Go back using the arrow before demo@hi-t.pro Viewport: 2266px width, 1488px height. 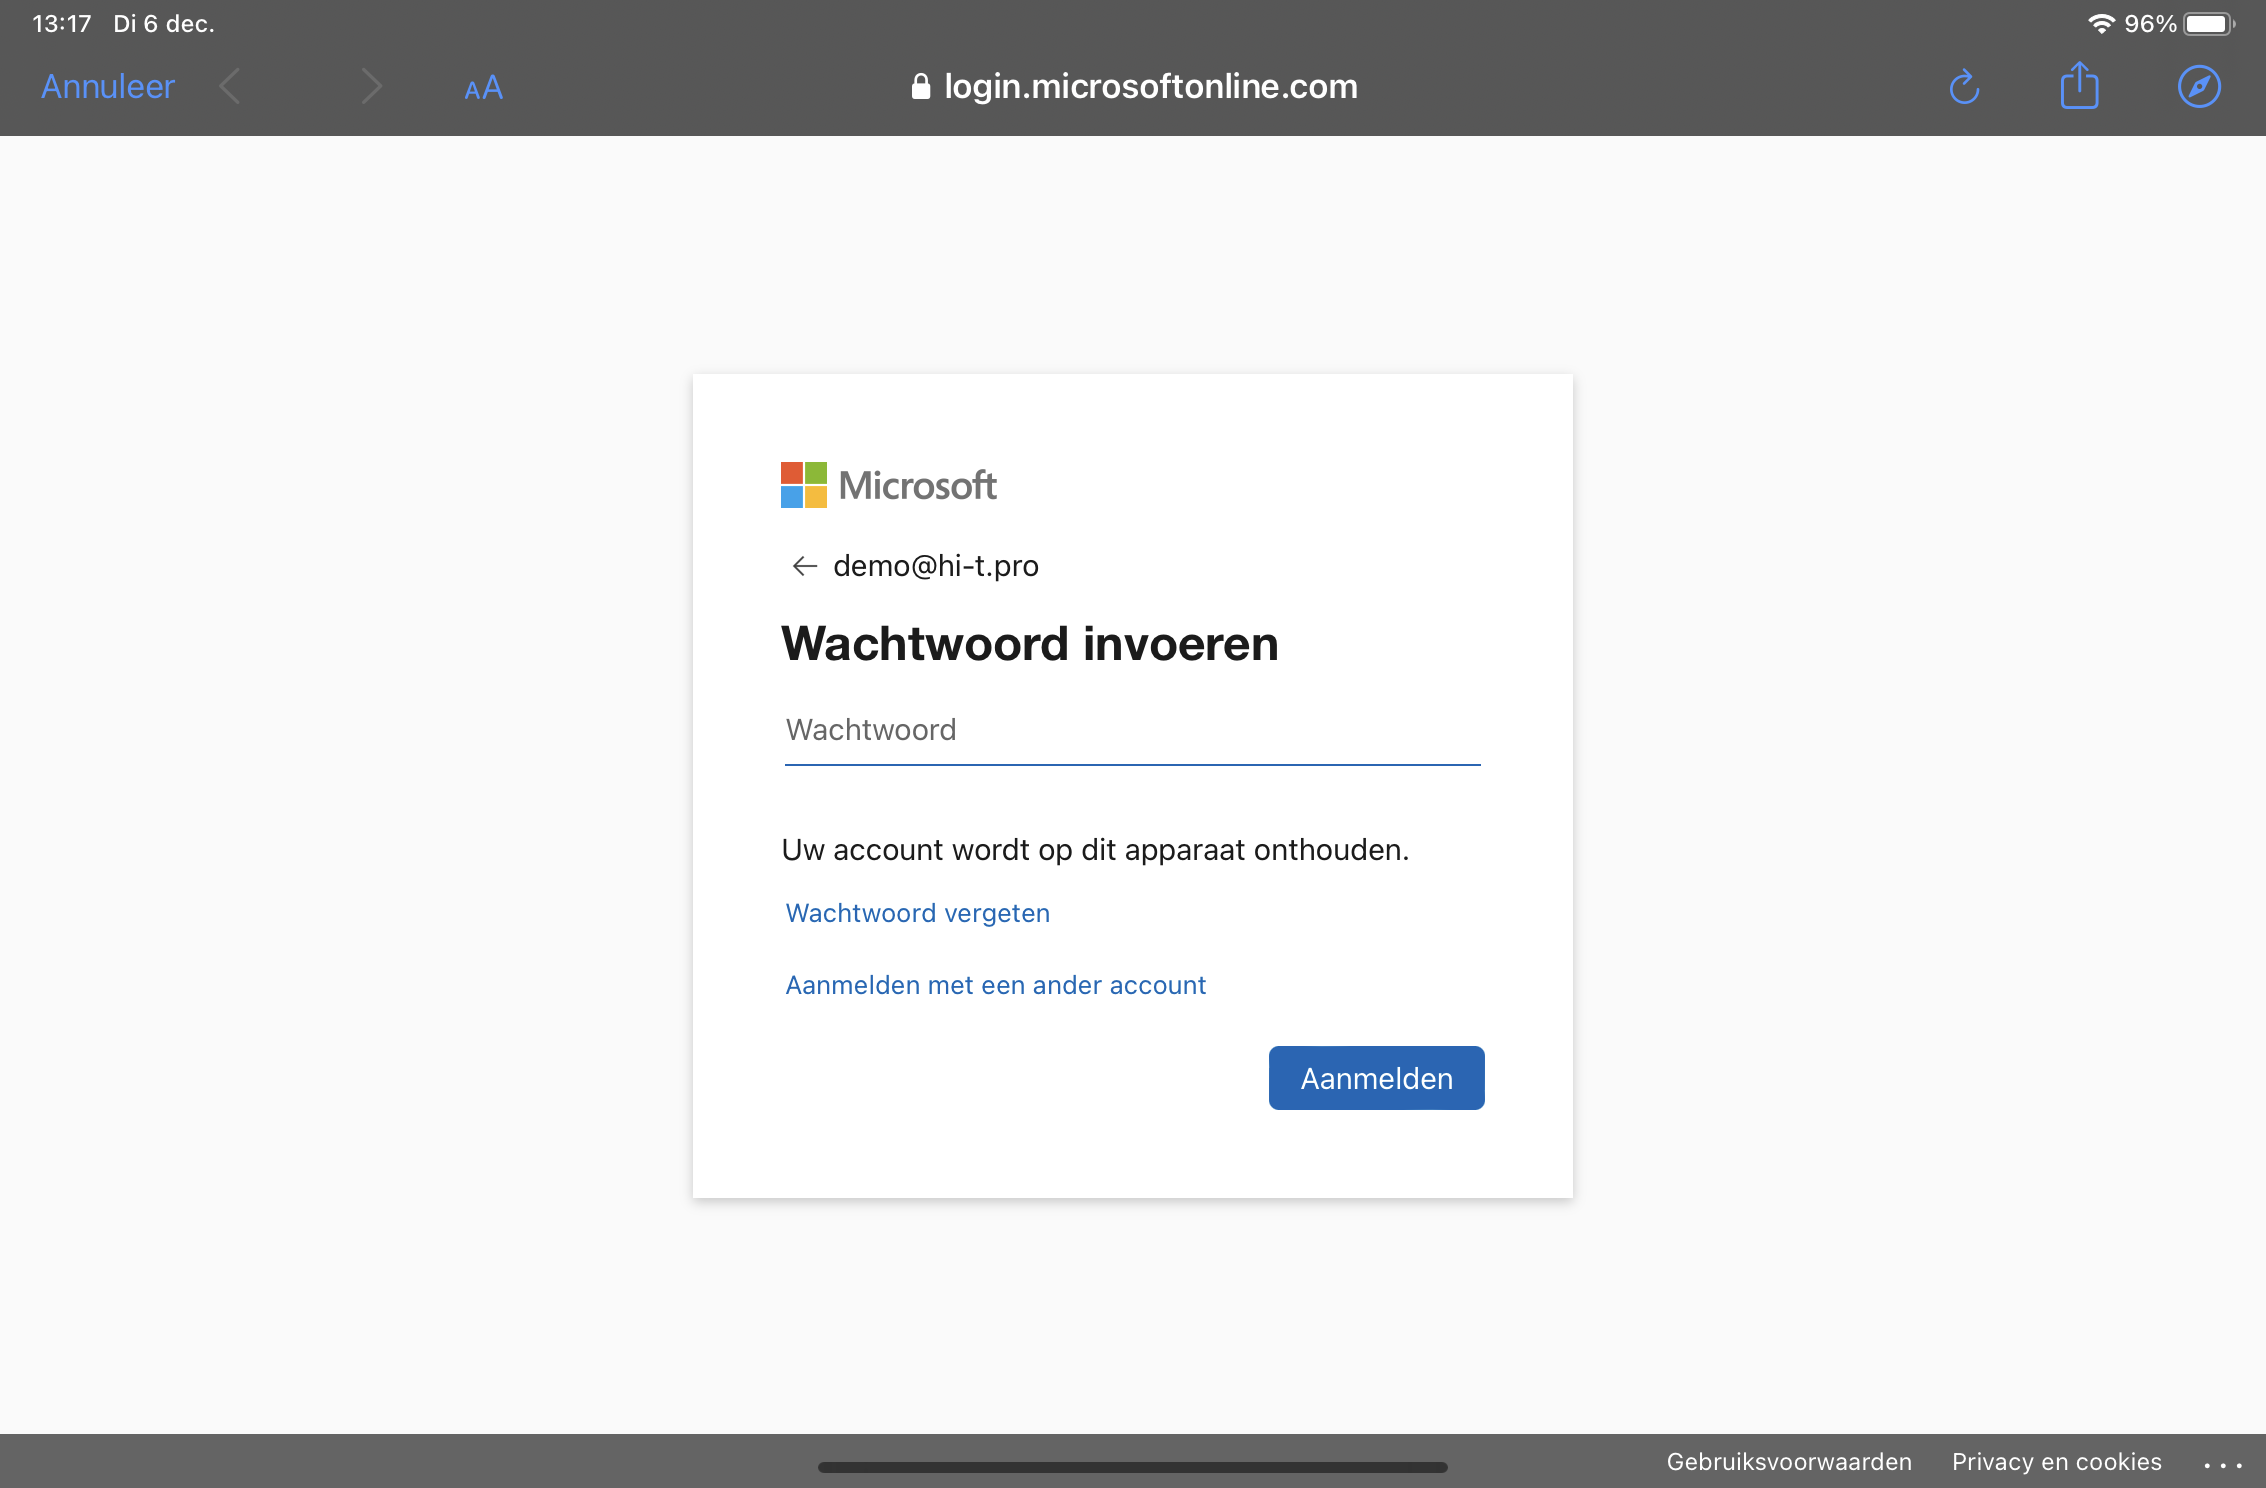click(804, 566)
